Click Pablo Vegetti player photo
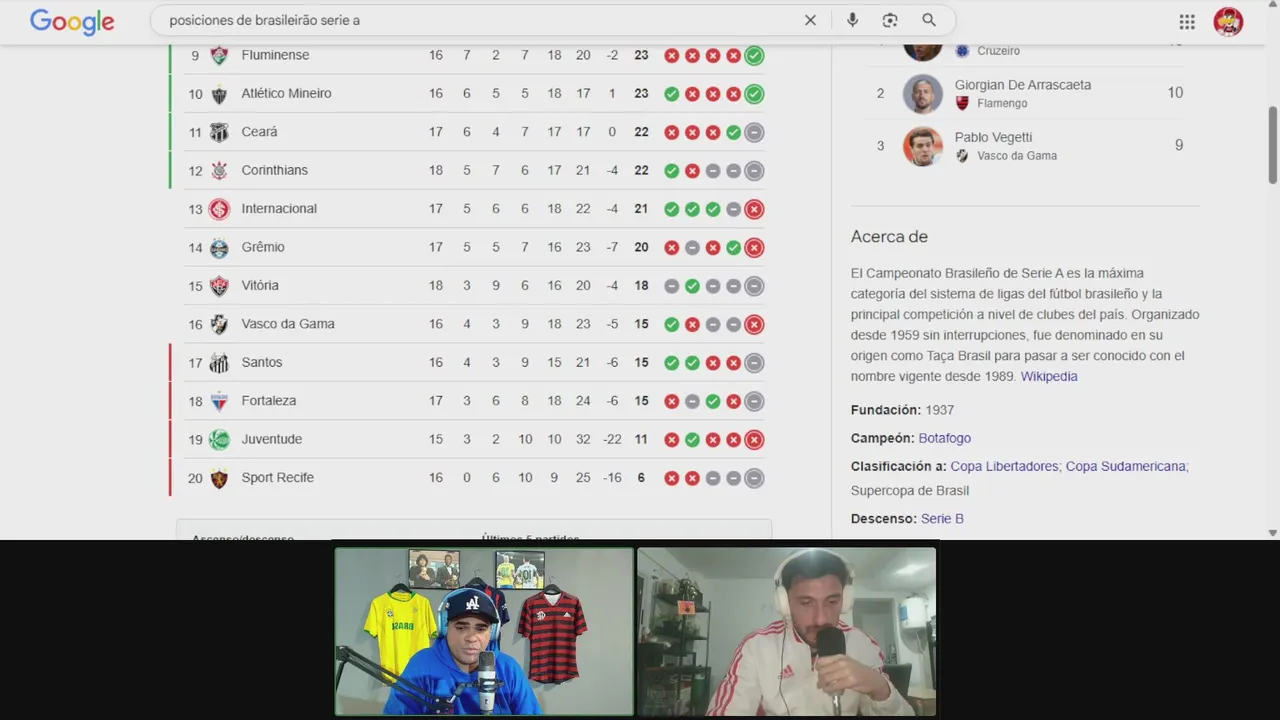This screenshot has width=1280, height=720. (923, 146)
